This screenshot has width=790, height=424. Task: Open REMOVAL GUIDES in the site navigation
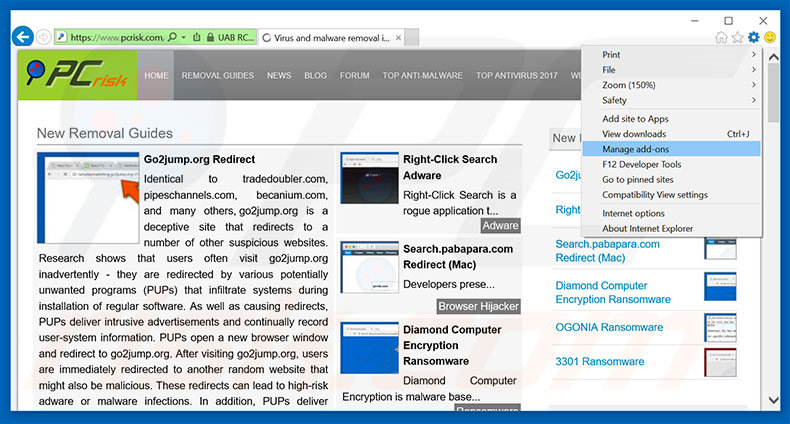[x=218, y=76]
